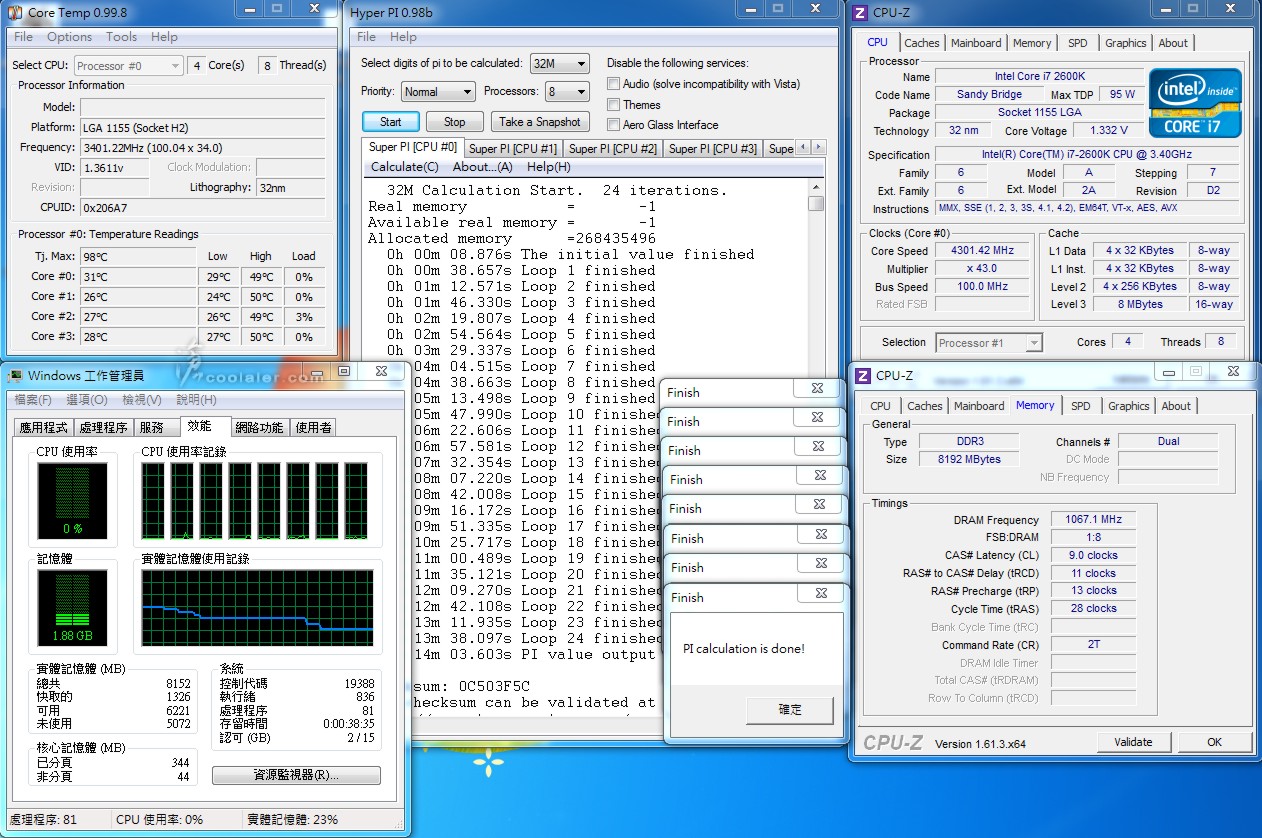Open 資源監視器(R) resource monitor button
This screenshot has height=838, width=1262.
tap(296, 775)
